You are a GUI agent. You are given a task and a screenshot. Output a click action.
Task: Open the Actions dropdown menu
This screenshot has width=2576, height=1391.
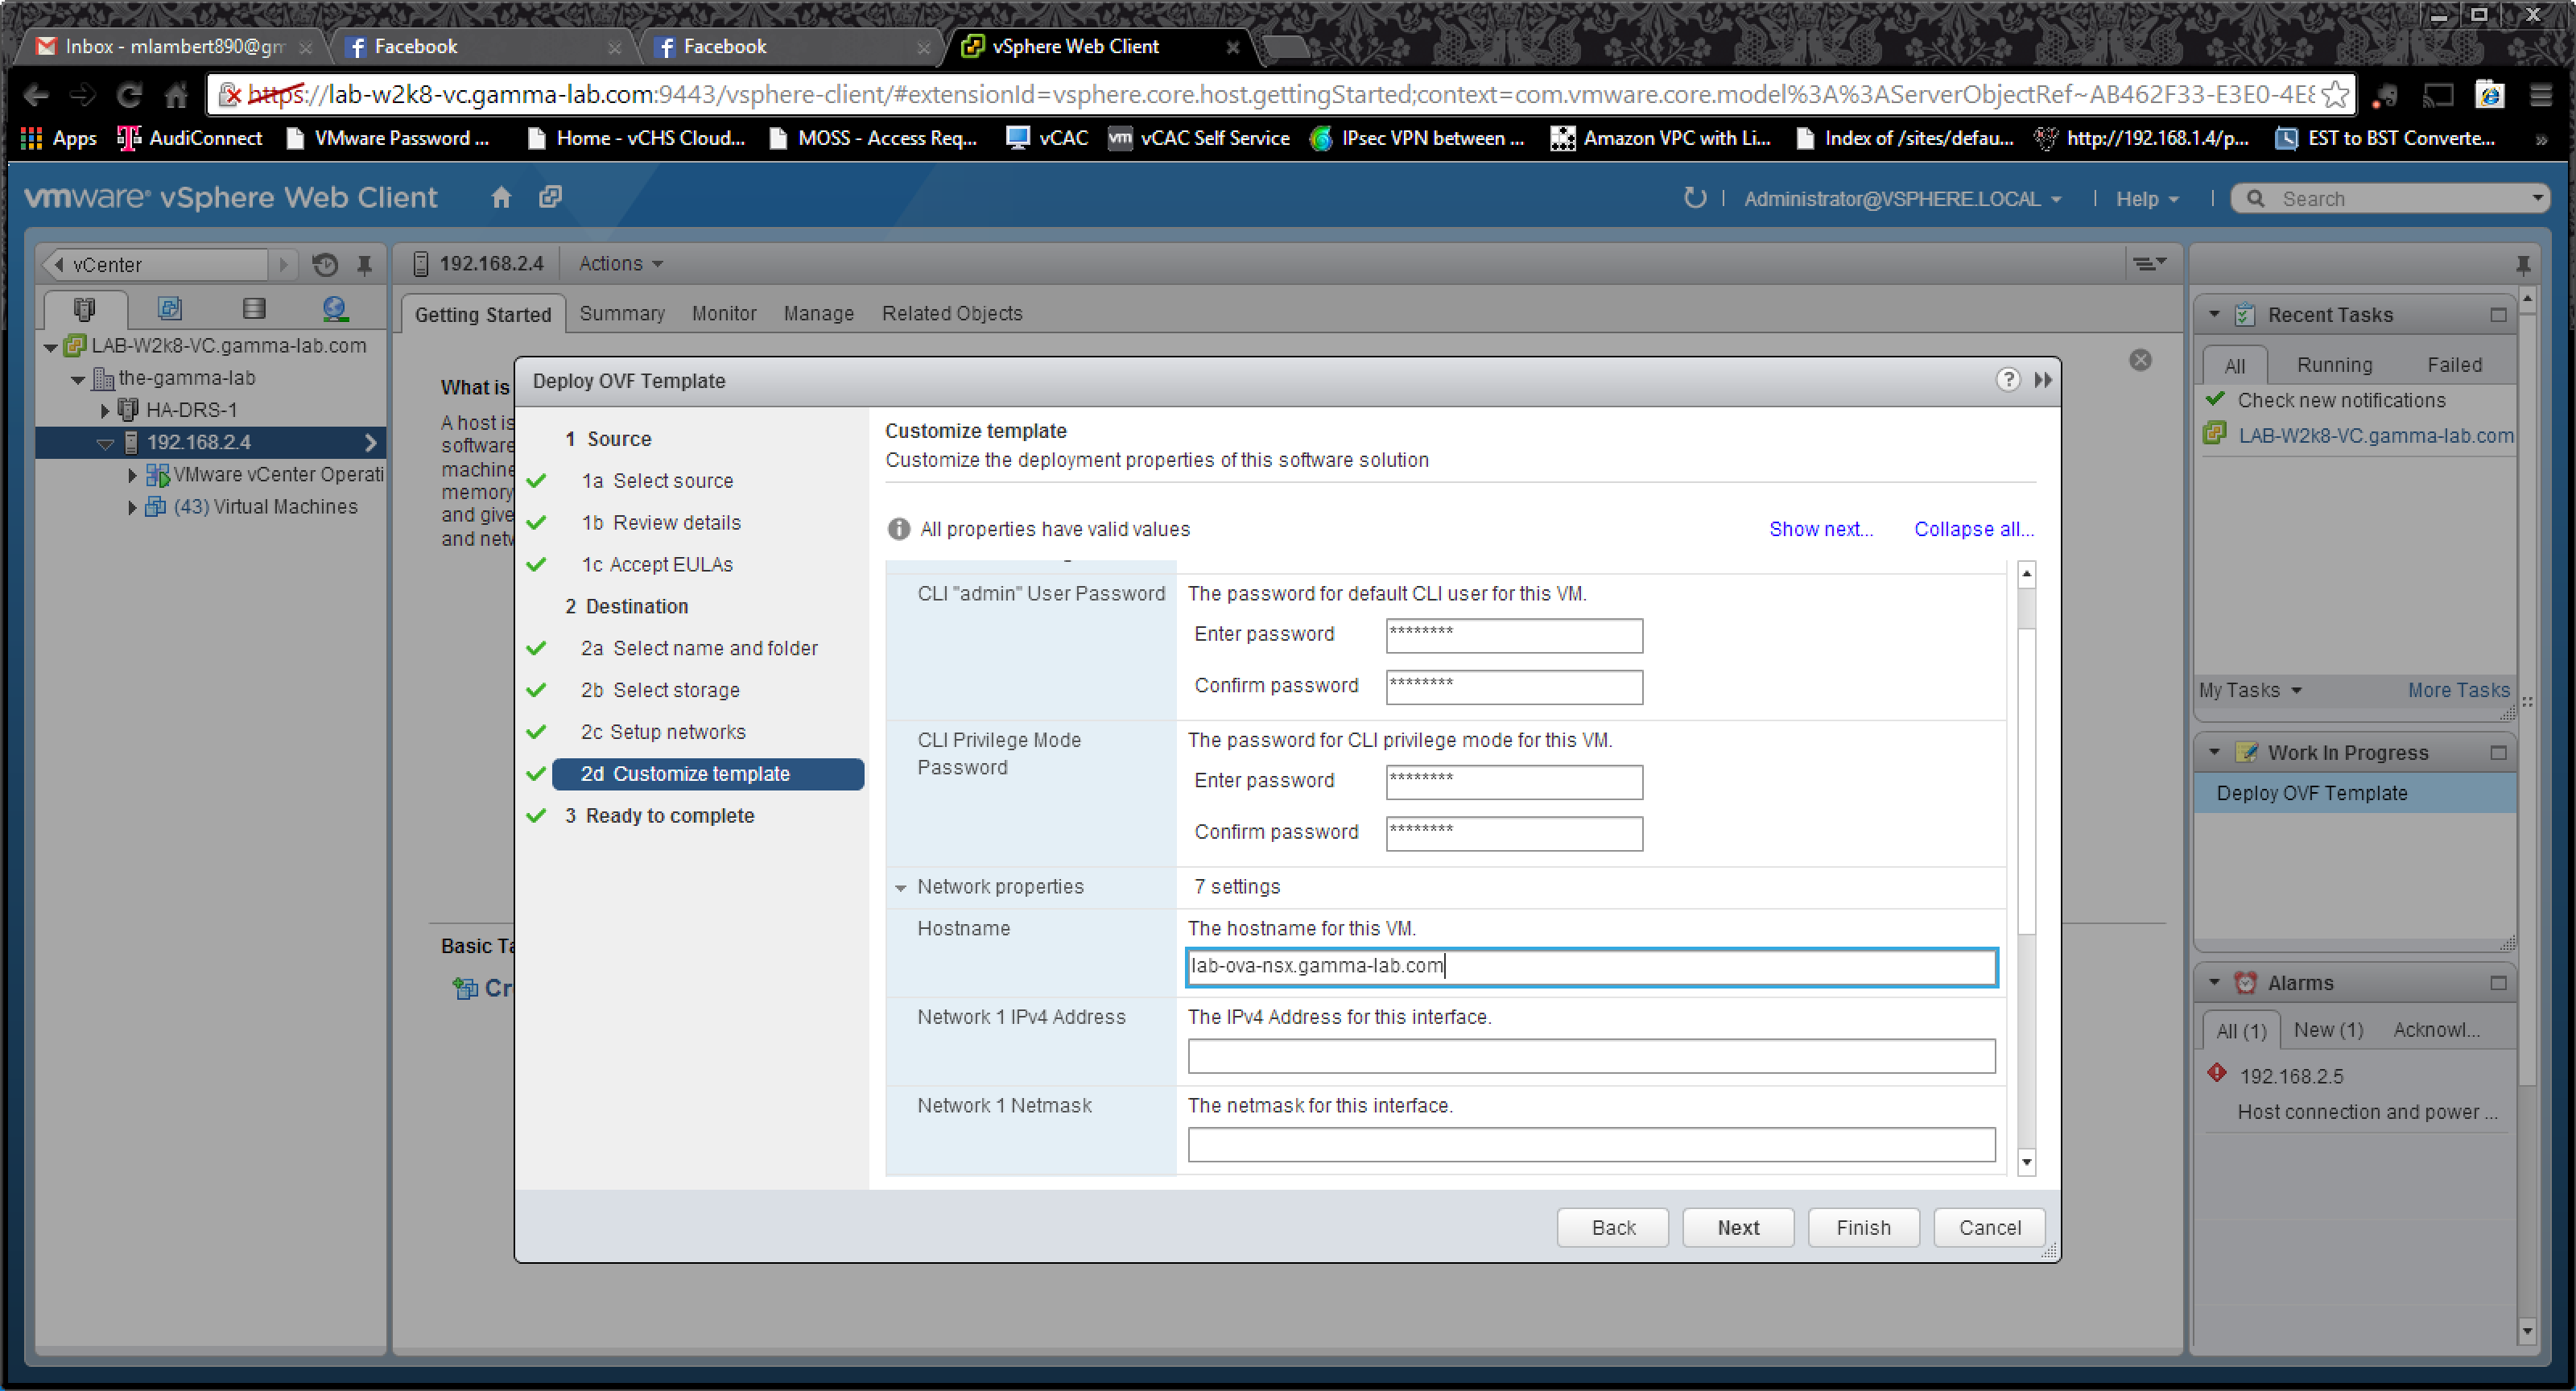(620, 264)
